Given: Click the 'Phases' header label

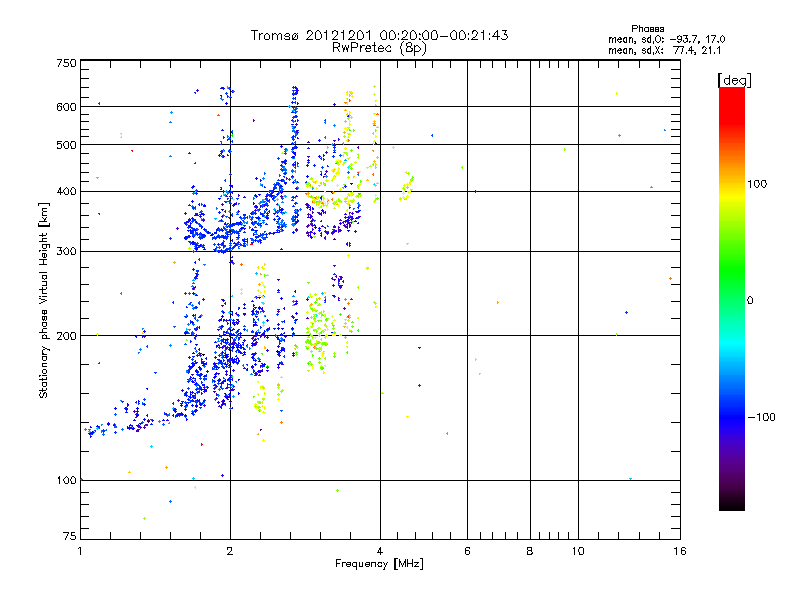Looking at the screenshot, I should point(647,29).
